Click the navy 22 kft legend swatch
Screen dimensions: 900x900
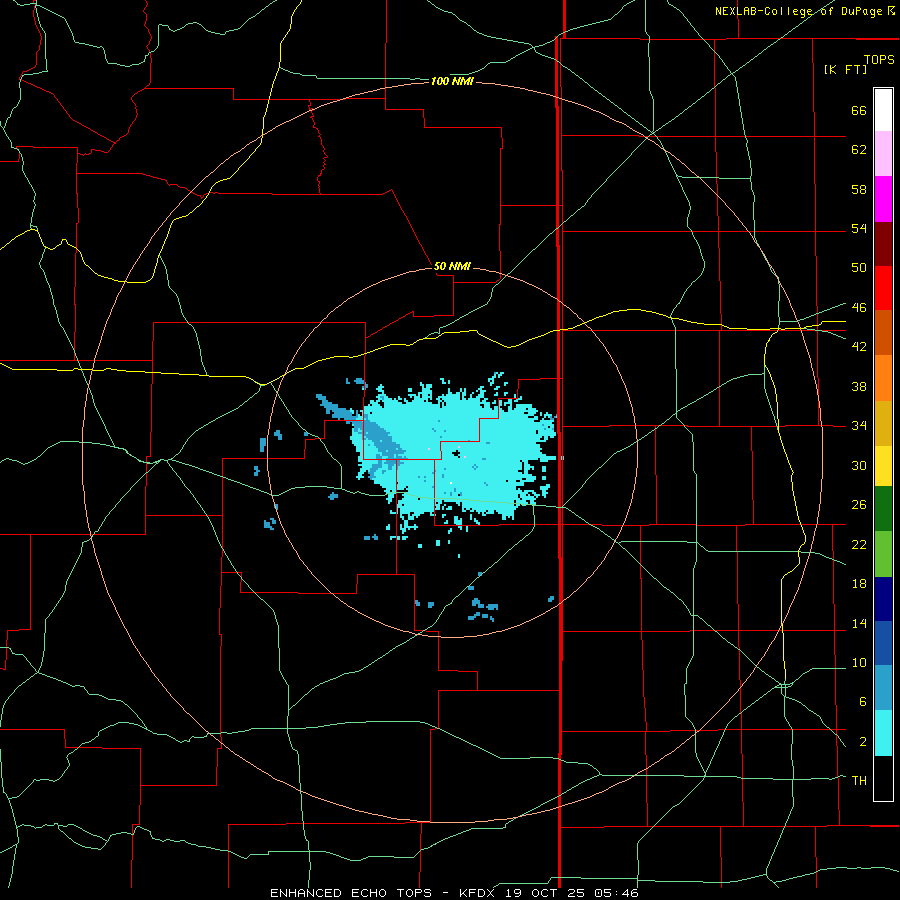tap(883, 599)
